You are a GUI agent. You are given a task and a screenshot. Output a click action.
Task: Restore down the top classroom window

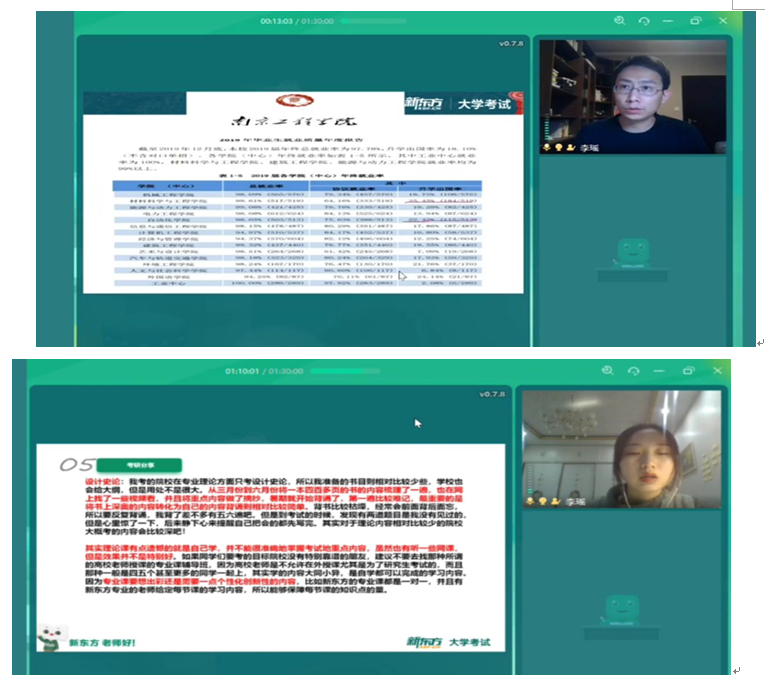(695, 20)
